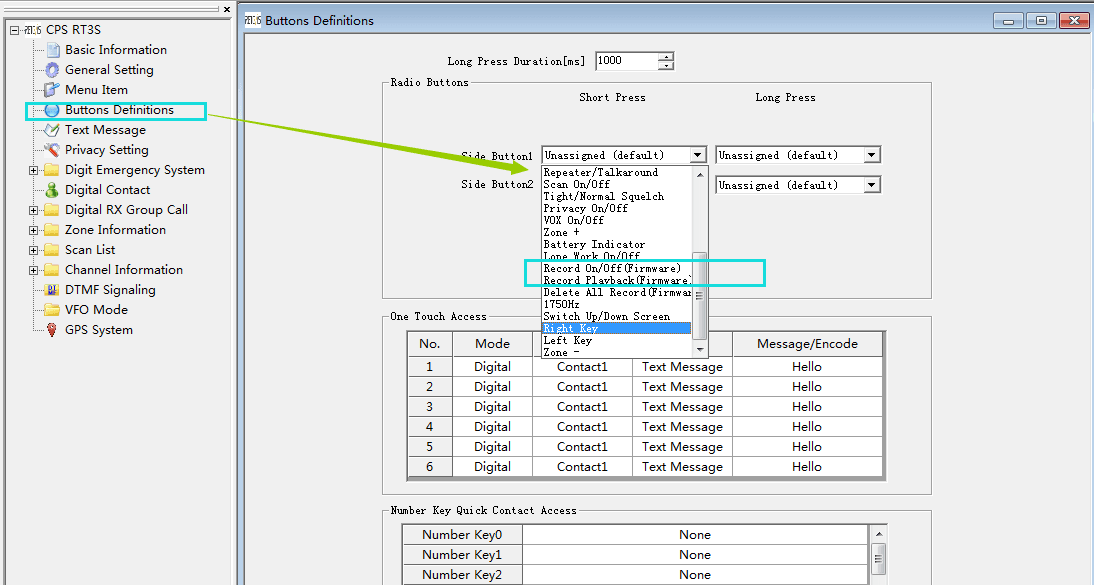Viewport: 1094px width, 585px height.
Task: Select Battery Indicator from dropdown list
Action: click(594, 244)
